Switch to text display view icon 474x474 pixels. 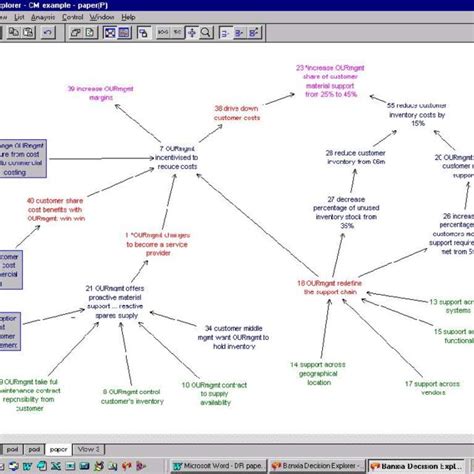pyautogui.click(x=124, y=33)
